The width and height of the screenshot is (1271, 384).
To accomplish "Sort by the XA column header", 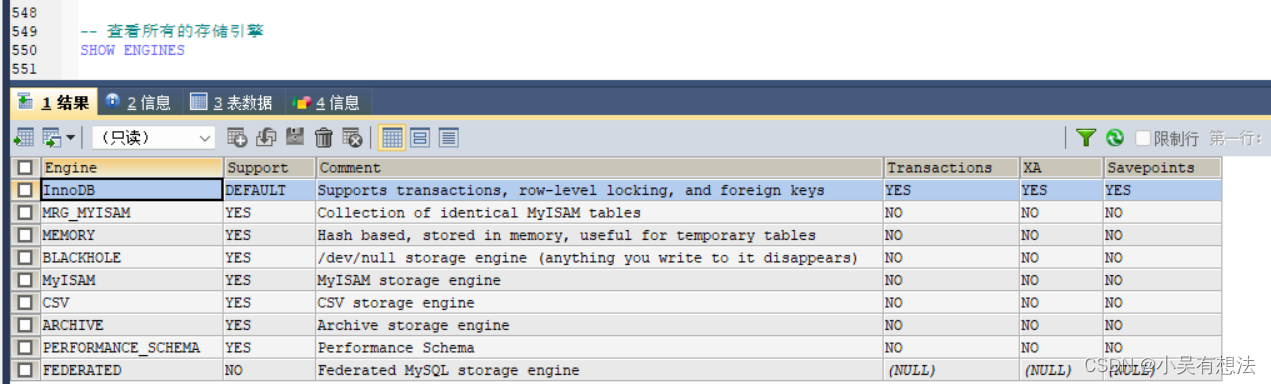I will 1062,168.
